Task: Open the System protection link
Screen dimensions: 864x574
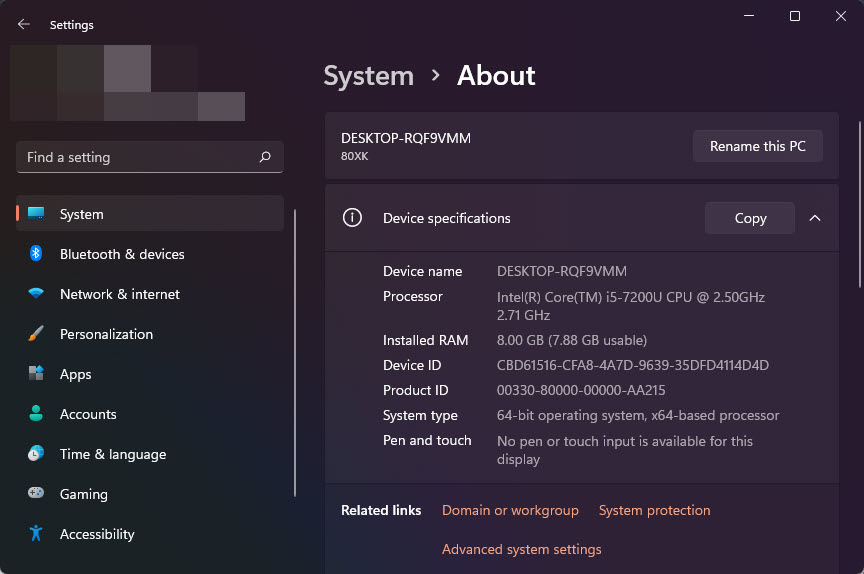Action: point(655,510)
